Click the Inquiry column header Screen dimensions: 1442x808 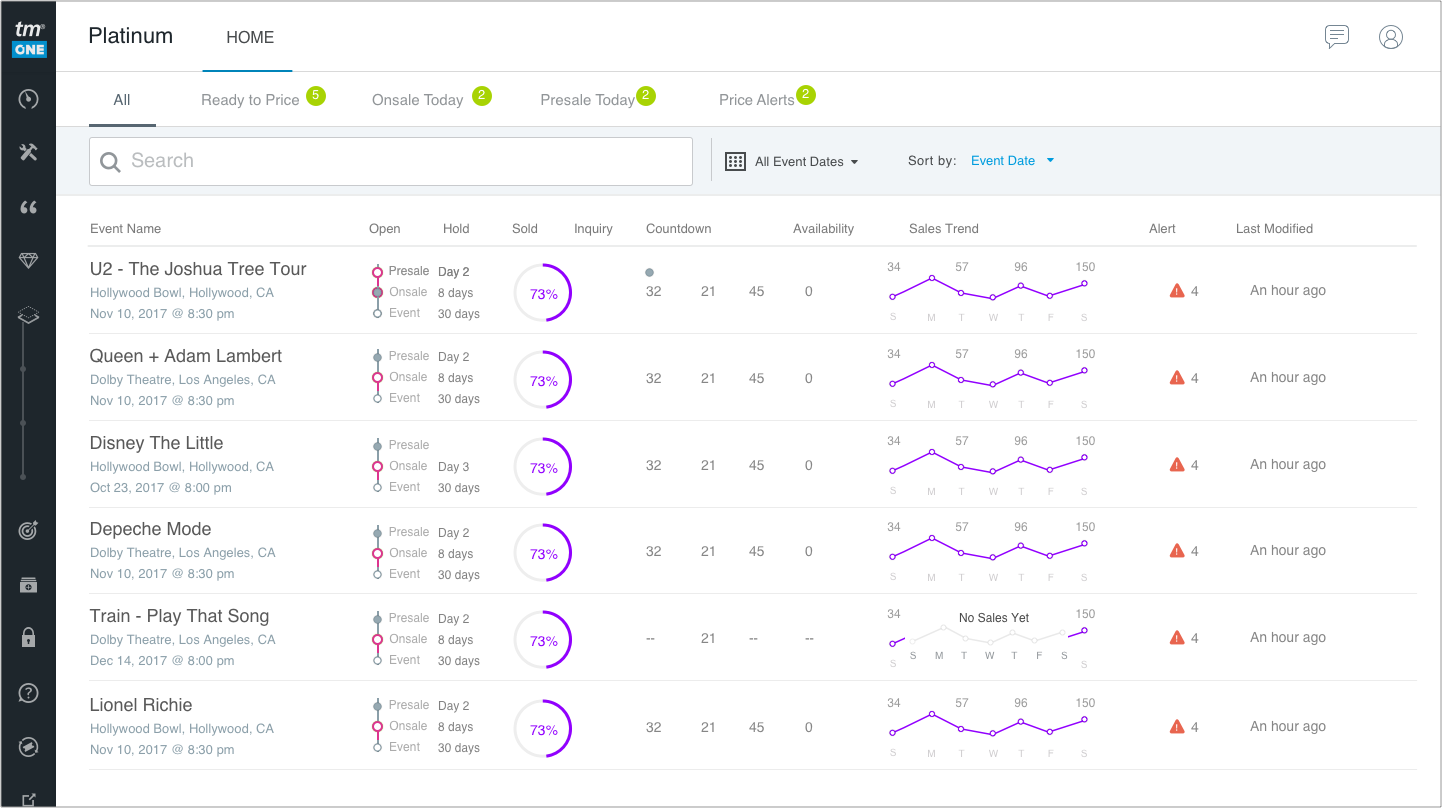point(593,229)
